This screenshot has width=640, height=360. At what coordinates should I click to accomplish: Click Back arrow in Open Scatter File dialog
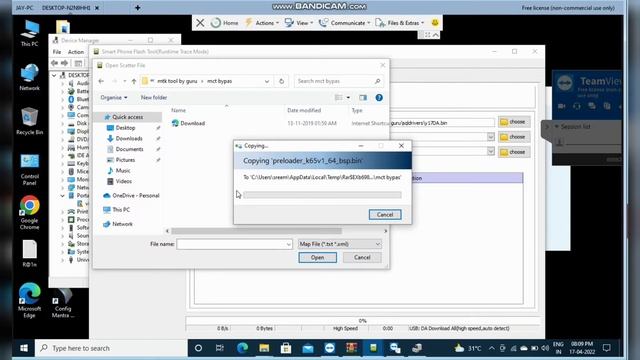click(x=101, y=81)
